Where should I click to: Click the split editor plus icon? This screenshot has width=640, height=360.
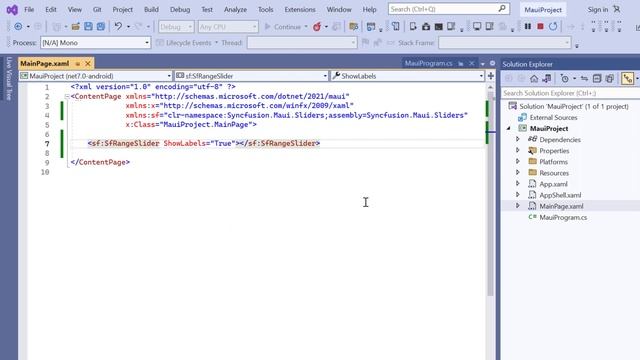point(491,76)
